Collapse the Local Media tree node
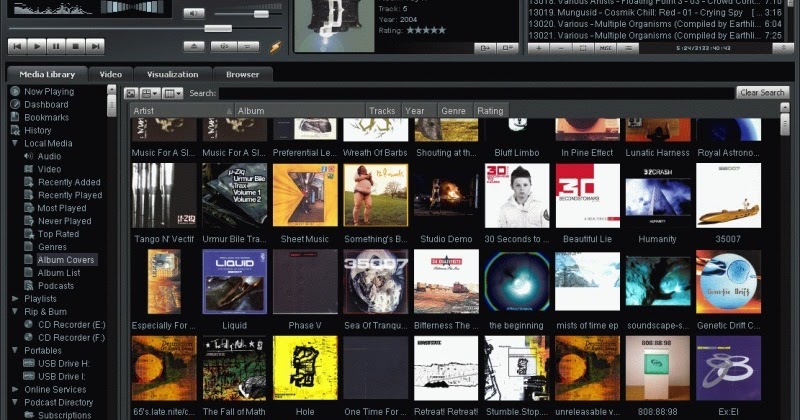Image resolution: width=800 pixels, height=420 pixels. click(x=15, y=143)
